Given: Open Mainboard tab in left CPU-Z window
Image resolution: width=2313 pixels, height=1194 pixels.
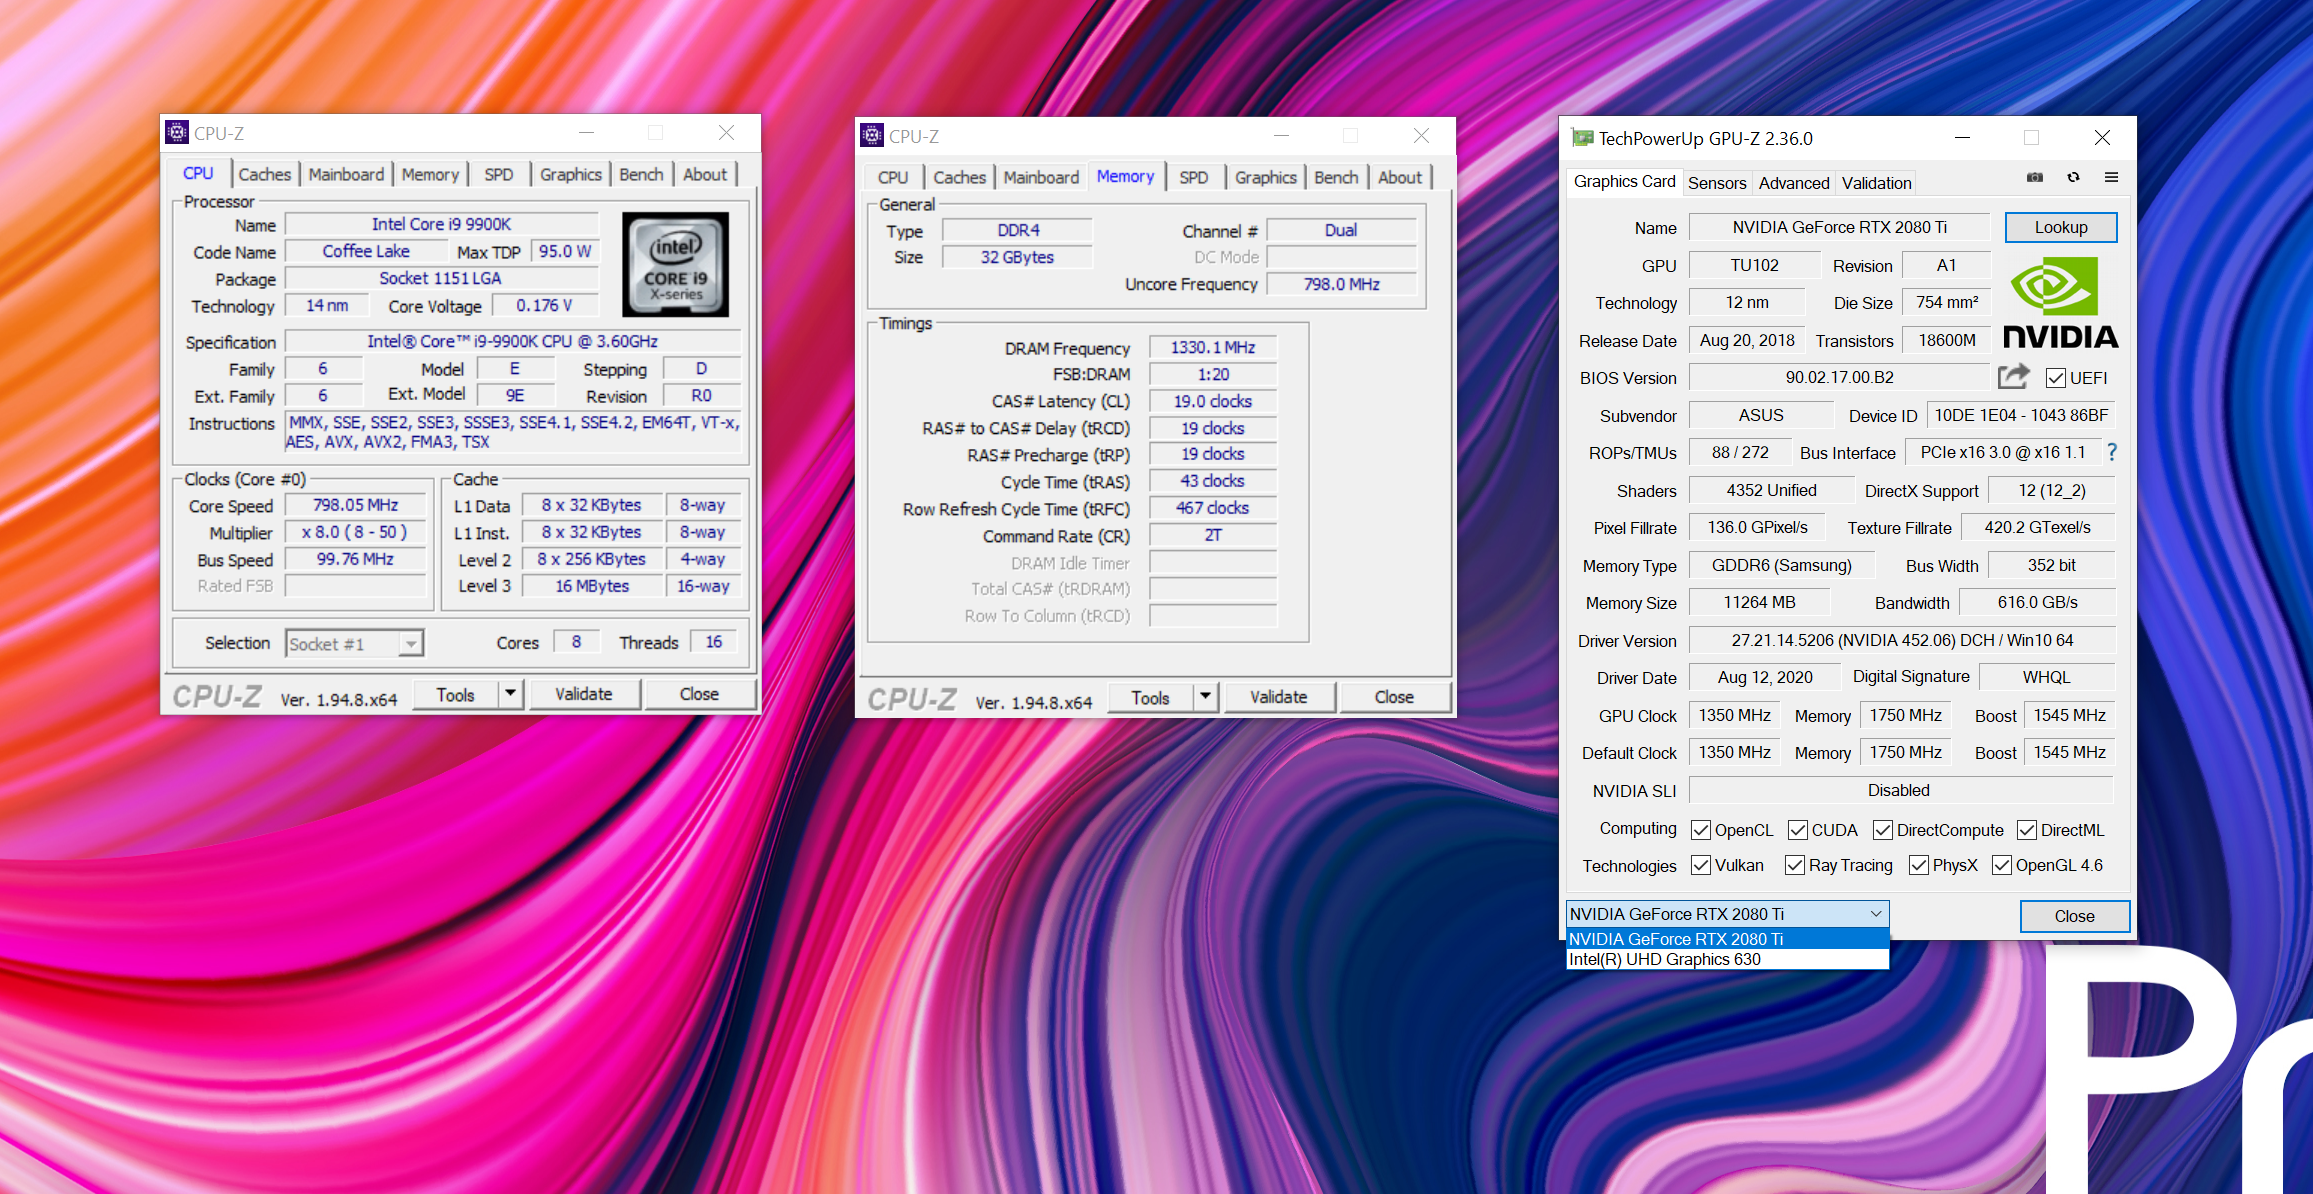Looking at the screenshot, I should coord(346,174).
